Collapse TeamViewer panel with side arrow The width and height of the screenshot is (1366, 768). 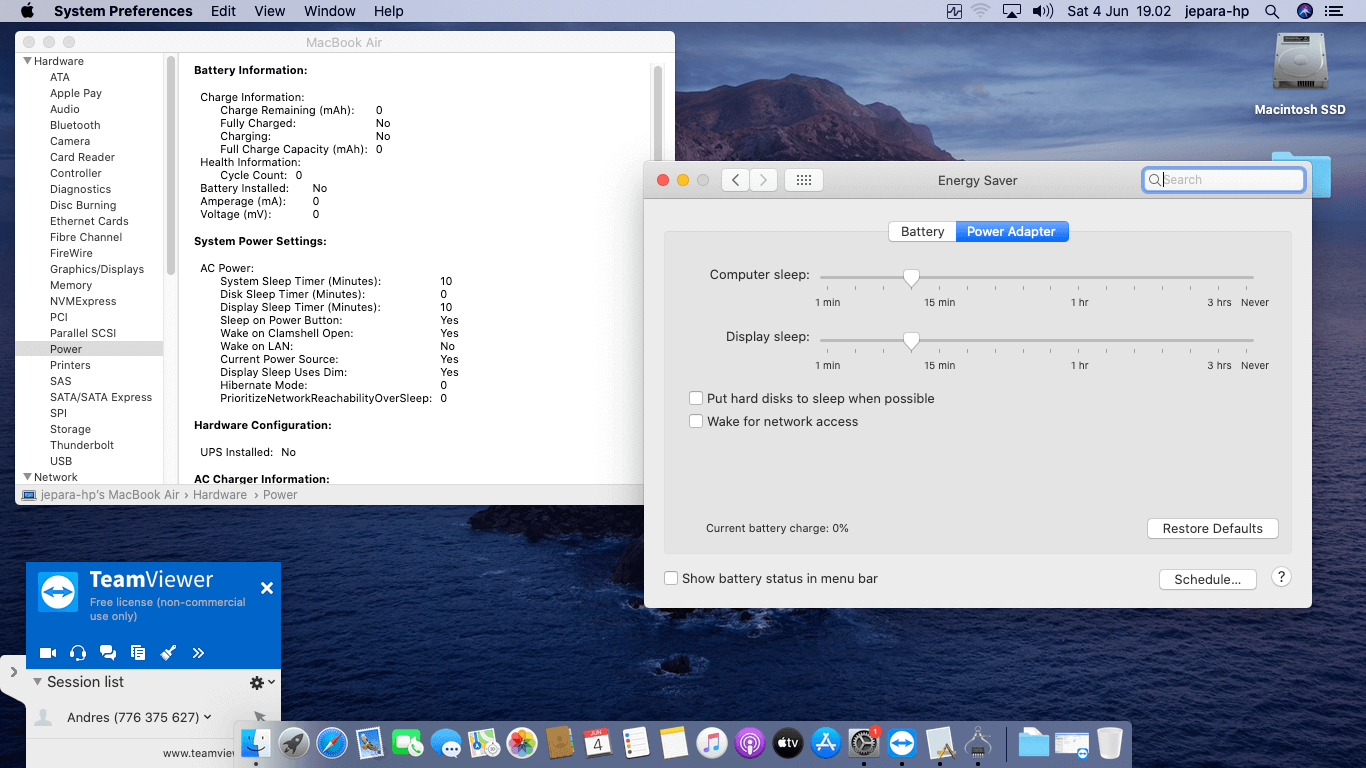13,673
